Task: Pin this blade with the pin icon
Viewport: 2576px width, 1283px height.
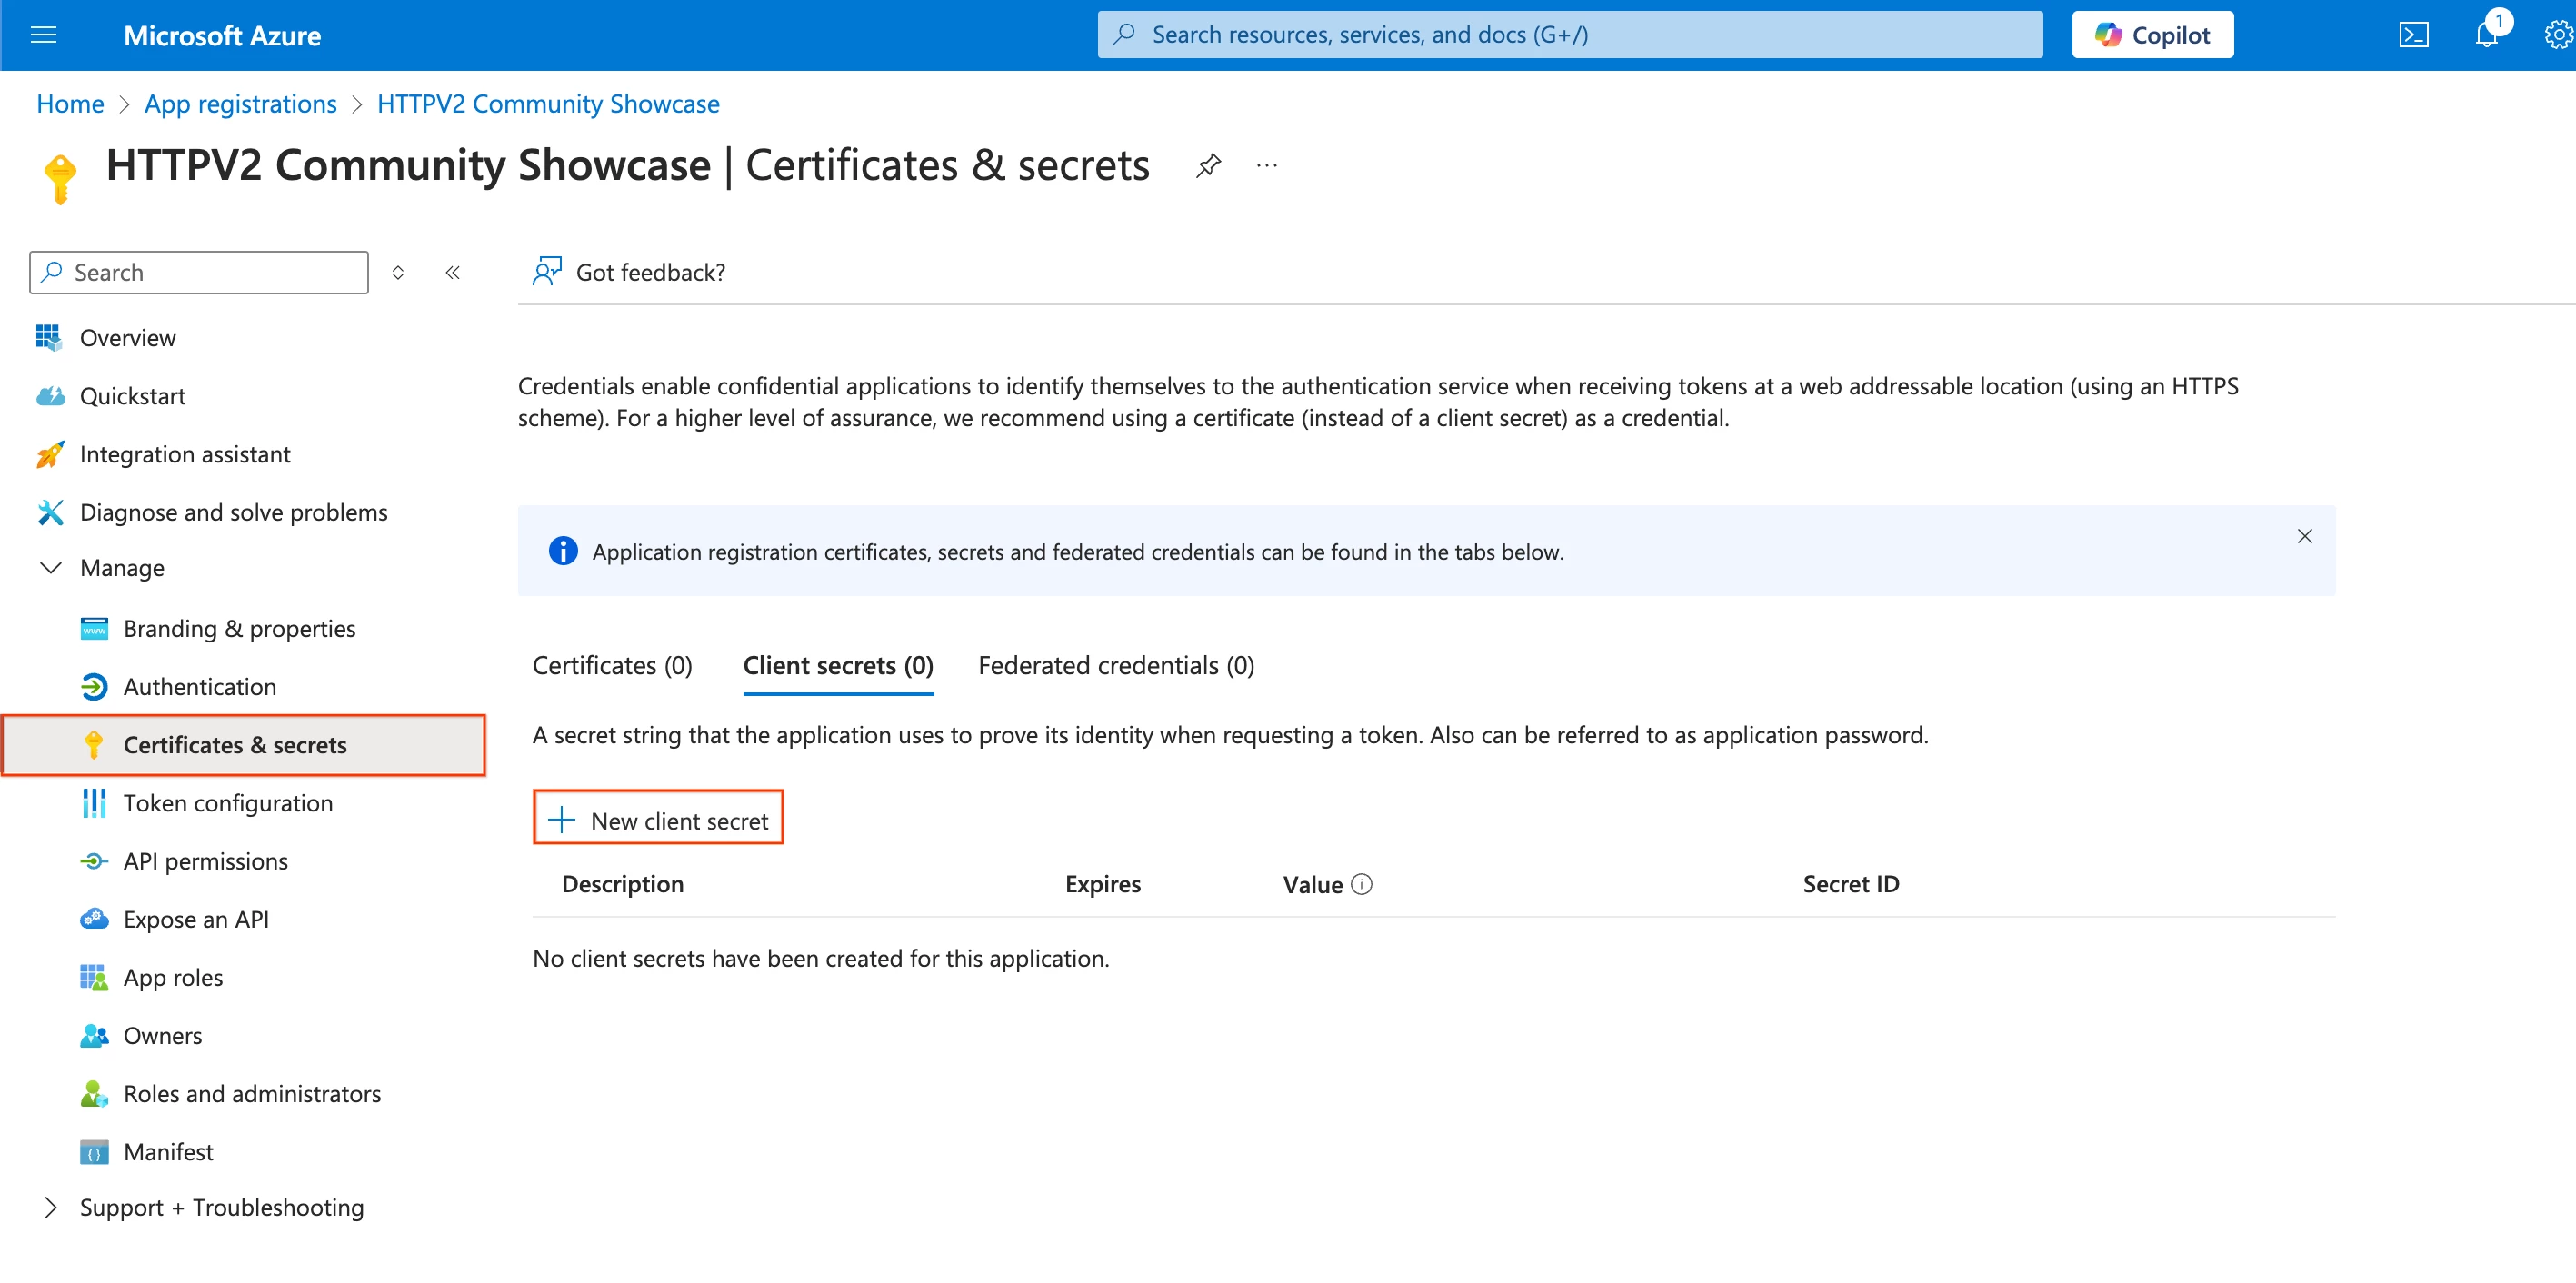Action: pyautogui.click(x=1208, y=165)
